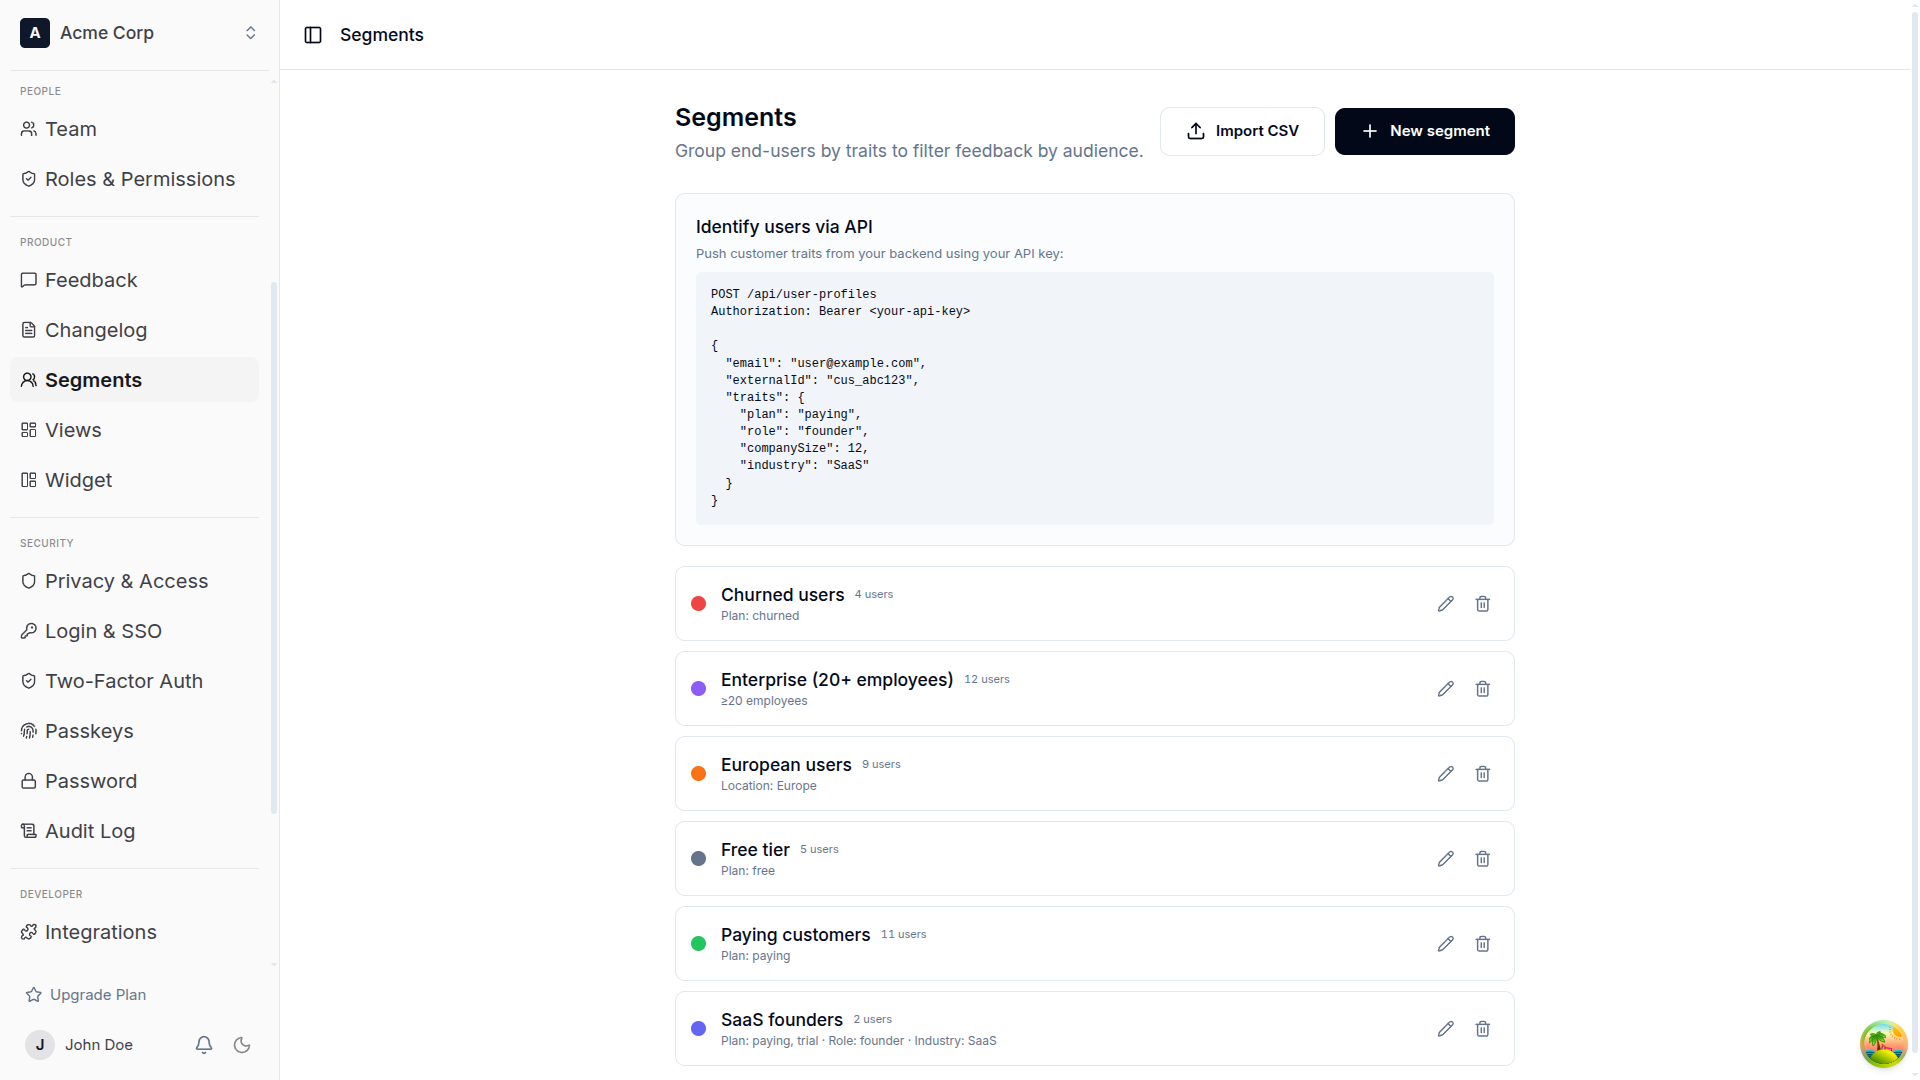Click the gray Free tier color dot
This screenshot has width=1920, height=1080.
pyautogui.click(x=699, y=859)
